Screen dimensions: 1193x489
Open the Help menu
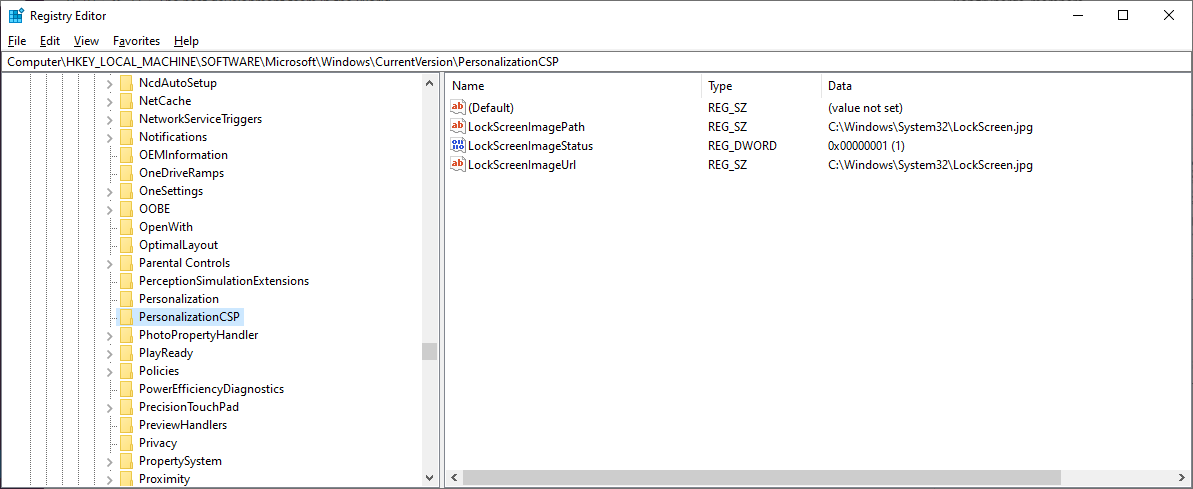pyautogui.click(x=186, y=41)
